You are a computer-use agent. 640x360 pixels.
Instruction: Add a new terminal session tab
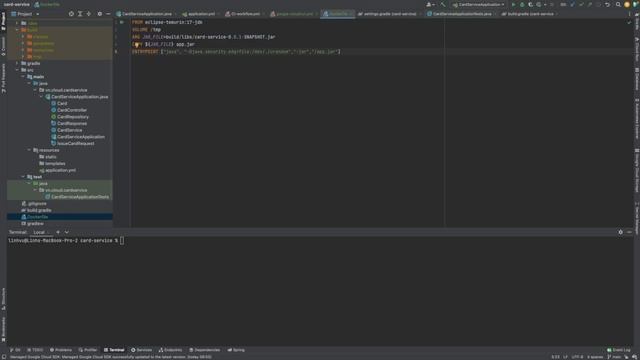coord(58,232)
